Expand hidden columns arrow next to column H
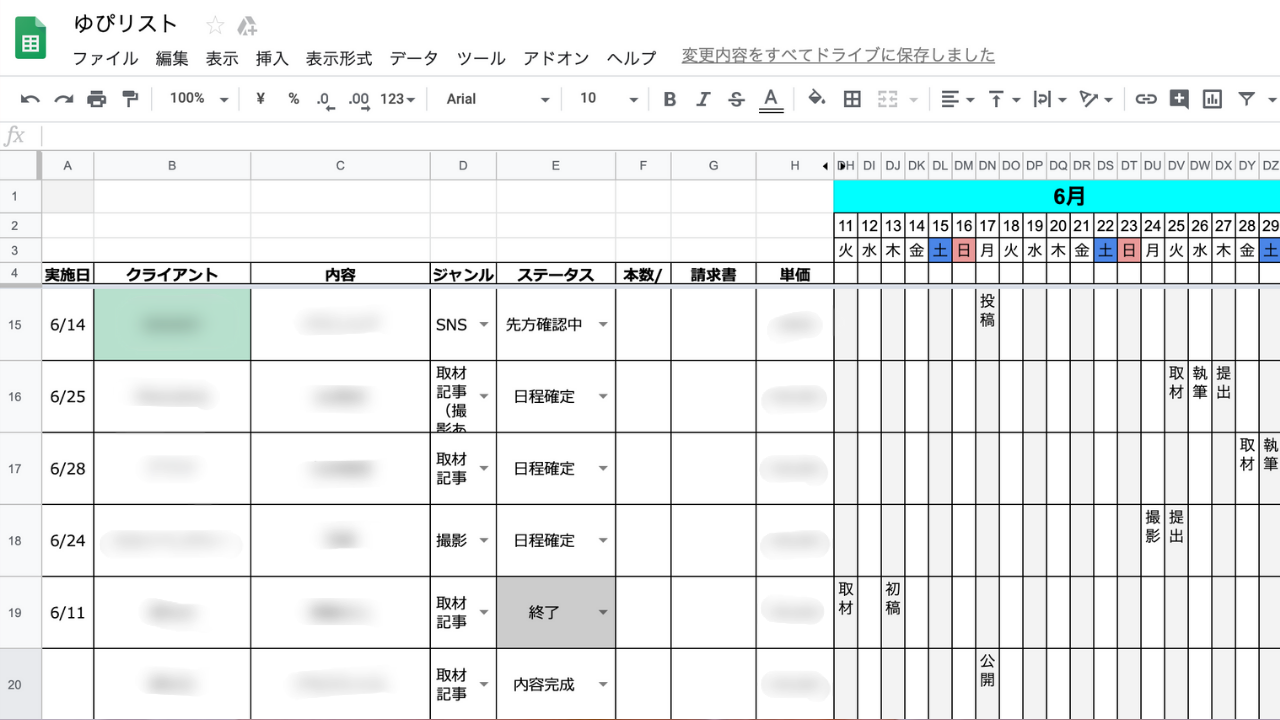The height and width of the screenshot is (720, 1280). (826, 166)
